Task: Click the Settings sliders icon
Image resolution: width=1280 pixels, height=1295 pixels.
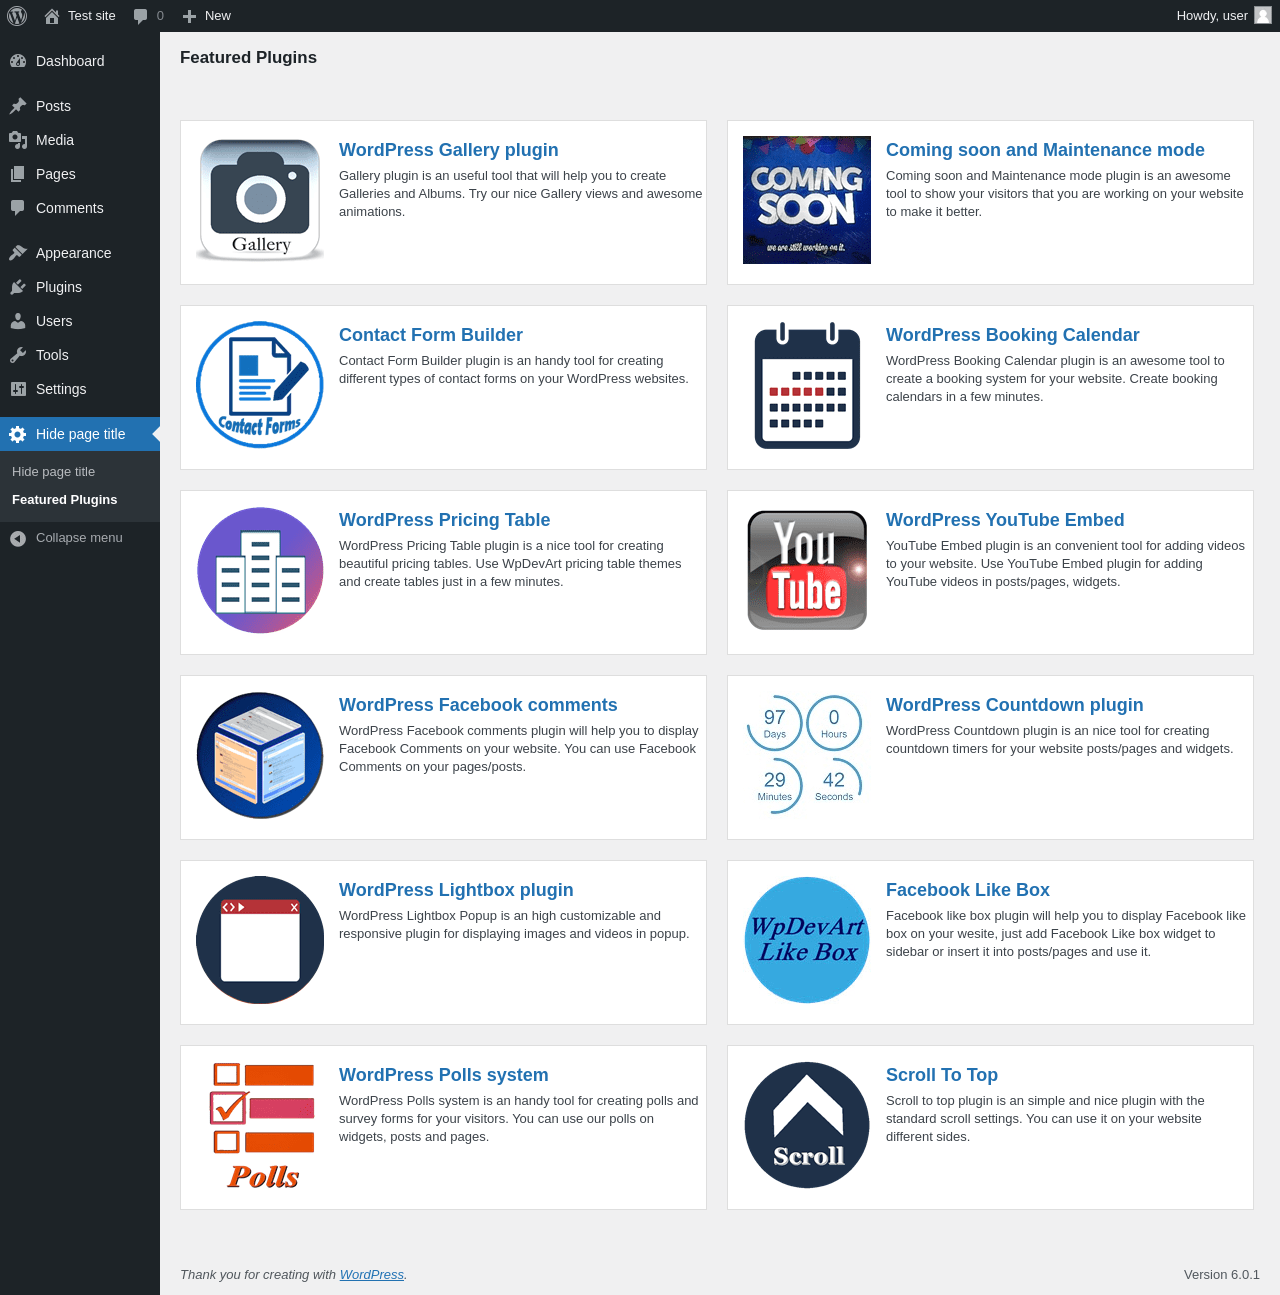Action: (x=18, y=389)
